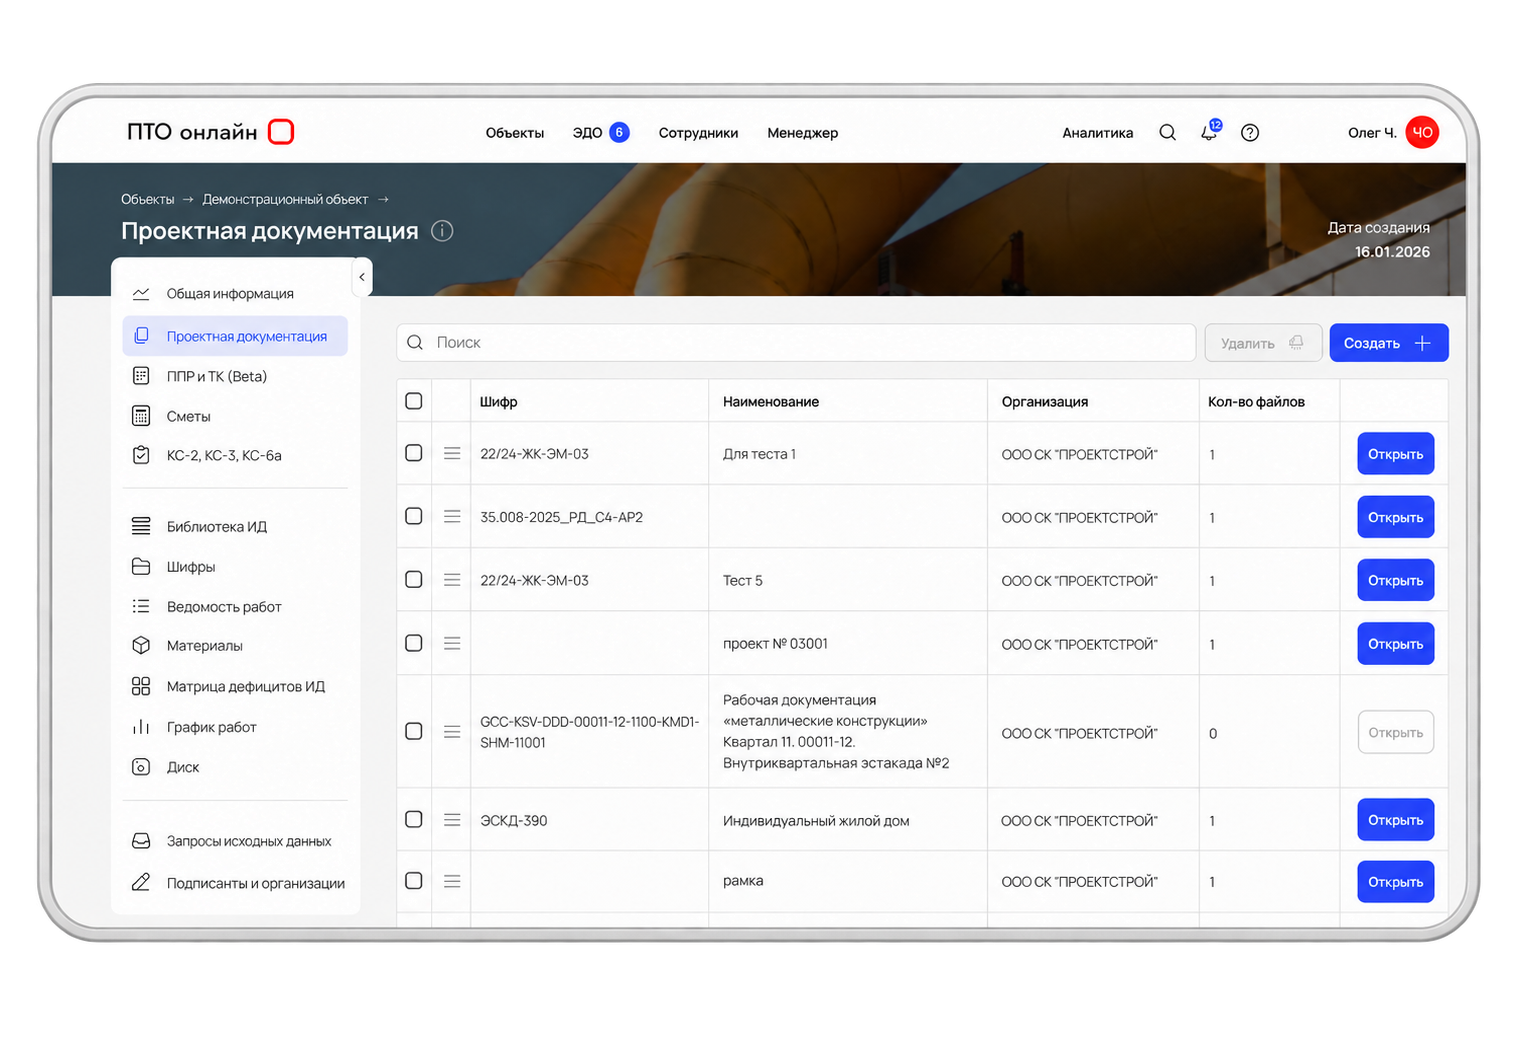Image resolution: width=1515 pixels, height=1038 pixels.
Task: Click the Создать button
Action: click(x=1389, y=343)
